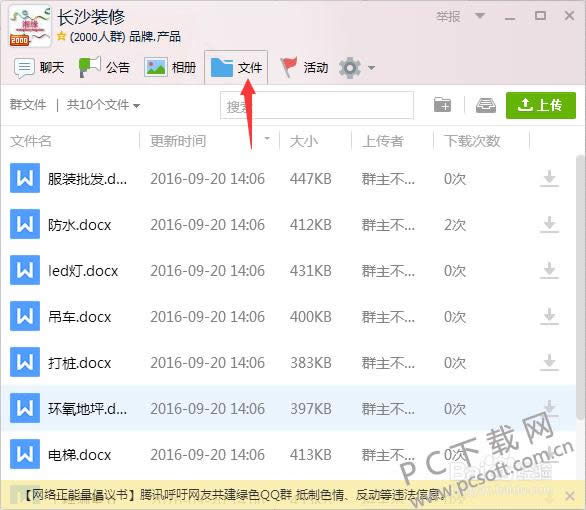This screenshot has height=510, width=586.
Task: Click the 举报 report link
Action: click(448, 16)
